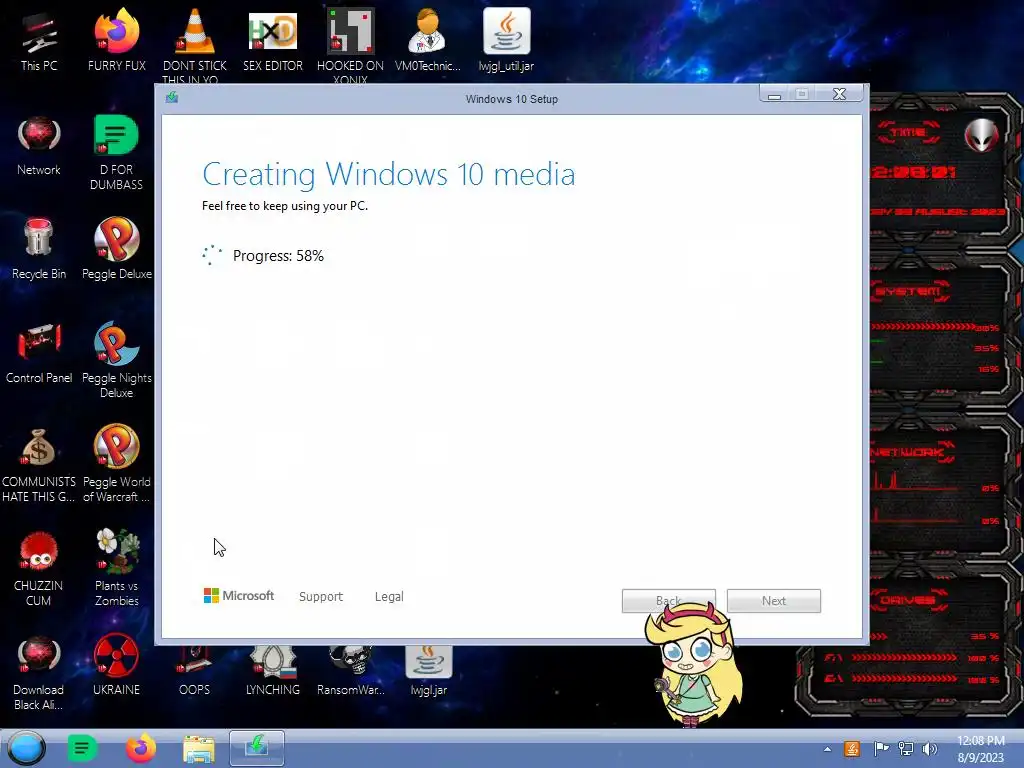This screenshot has width=1024, height=768.
Task: Click the Progress: 58% text
Action: pos(278,255)
